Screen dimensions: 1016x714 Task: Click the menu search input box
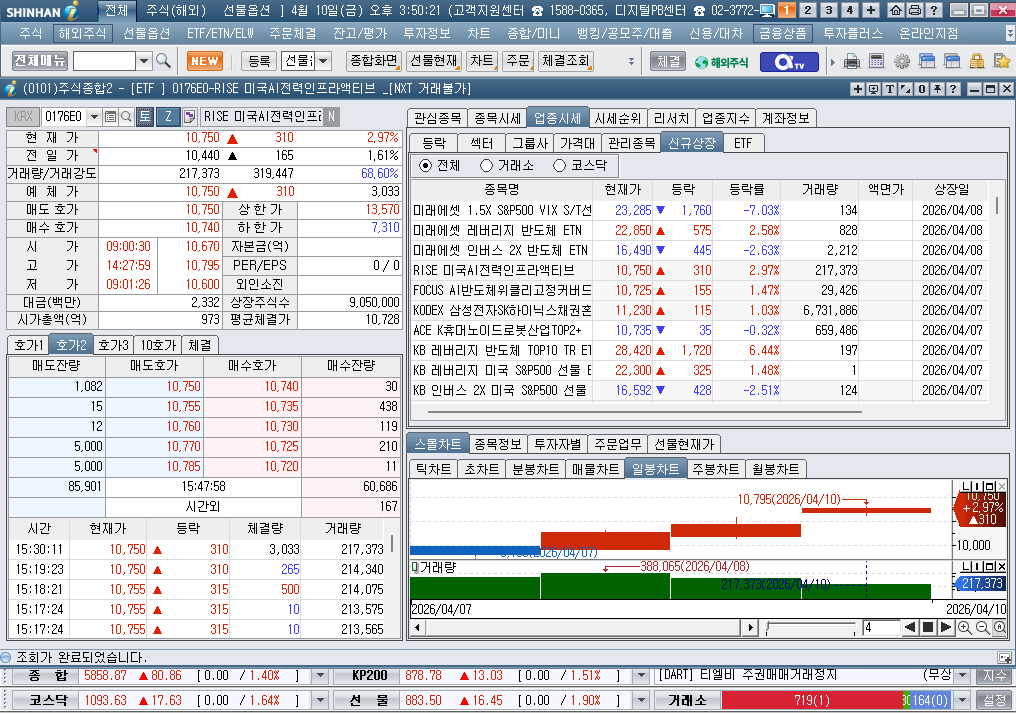coord(104,61)
